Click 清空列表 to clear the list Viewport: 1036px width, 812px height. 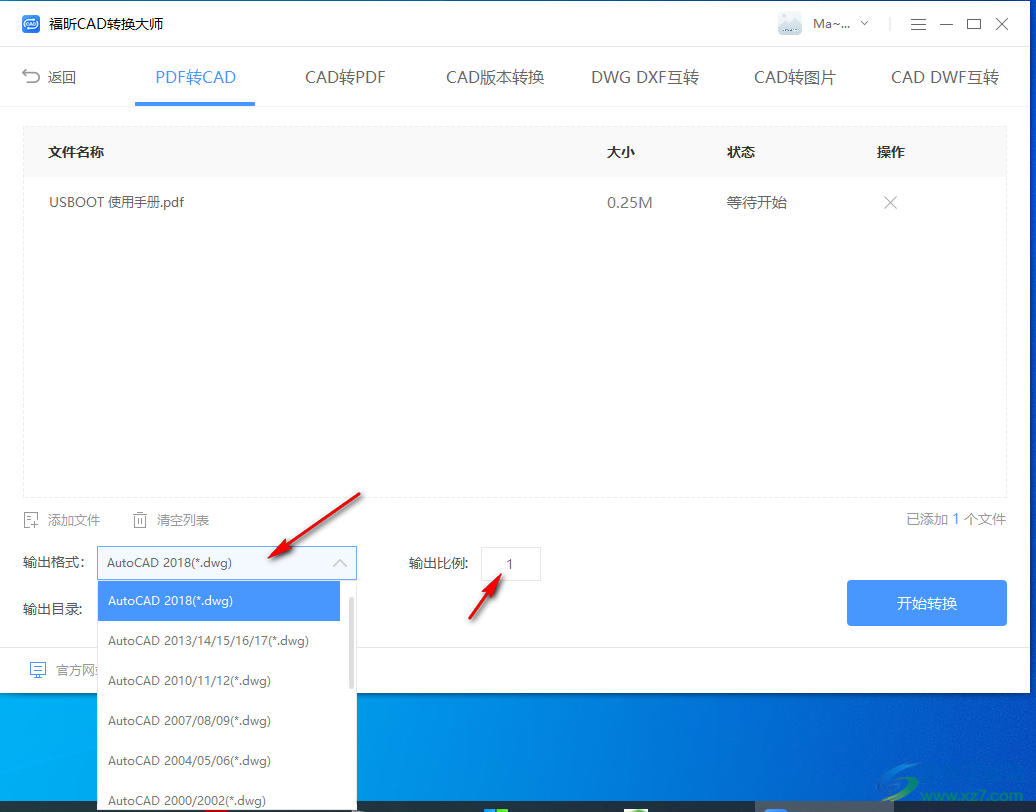(170, 520)
